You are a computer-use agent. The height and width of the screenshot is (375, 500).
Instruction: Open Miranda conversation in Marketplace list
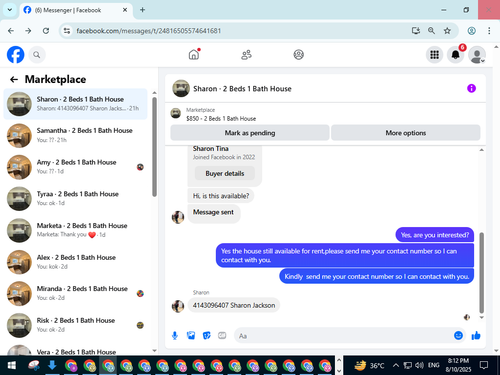point(75,293)
